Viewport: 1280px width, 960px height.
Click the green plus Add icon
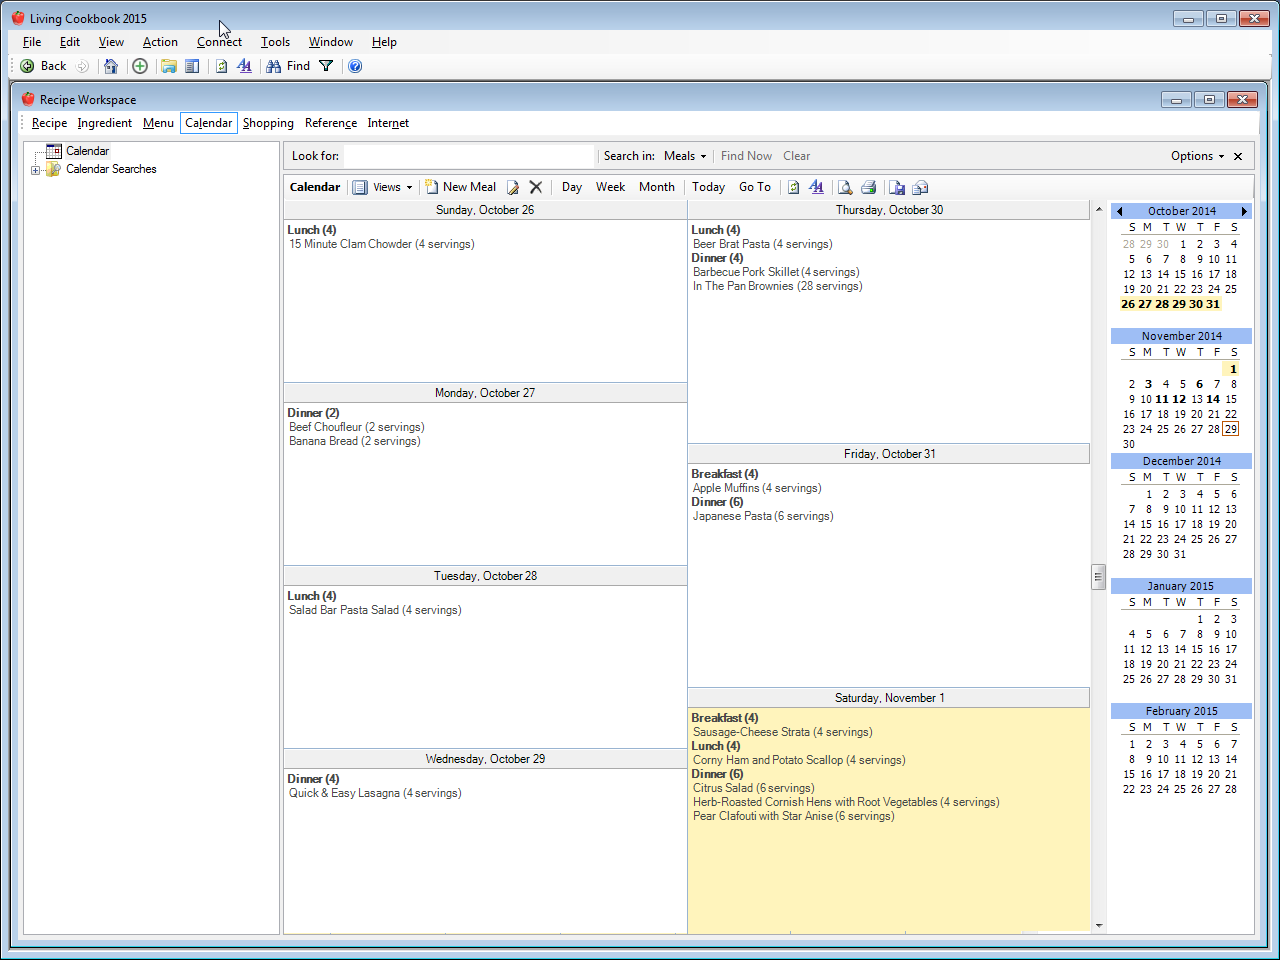pos(140,66)
